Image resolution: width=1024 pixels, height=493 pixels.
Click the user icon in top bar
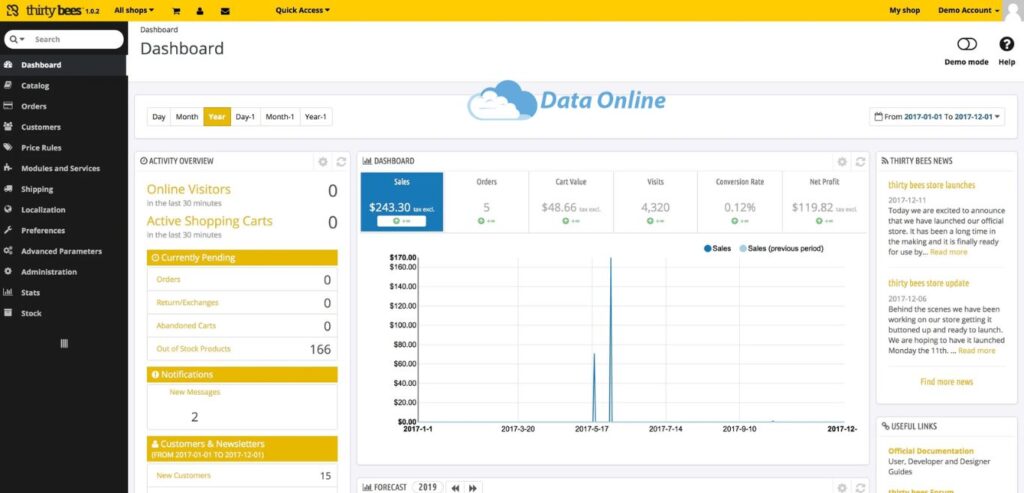[x=200, y=11]
